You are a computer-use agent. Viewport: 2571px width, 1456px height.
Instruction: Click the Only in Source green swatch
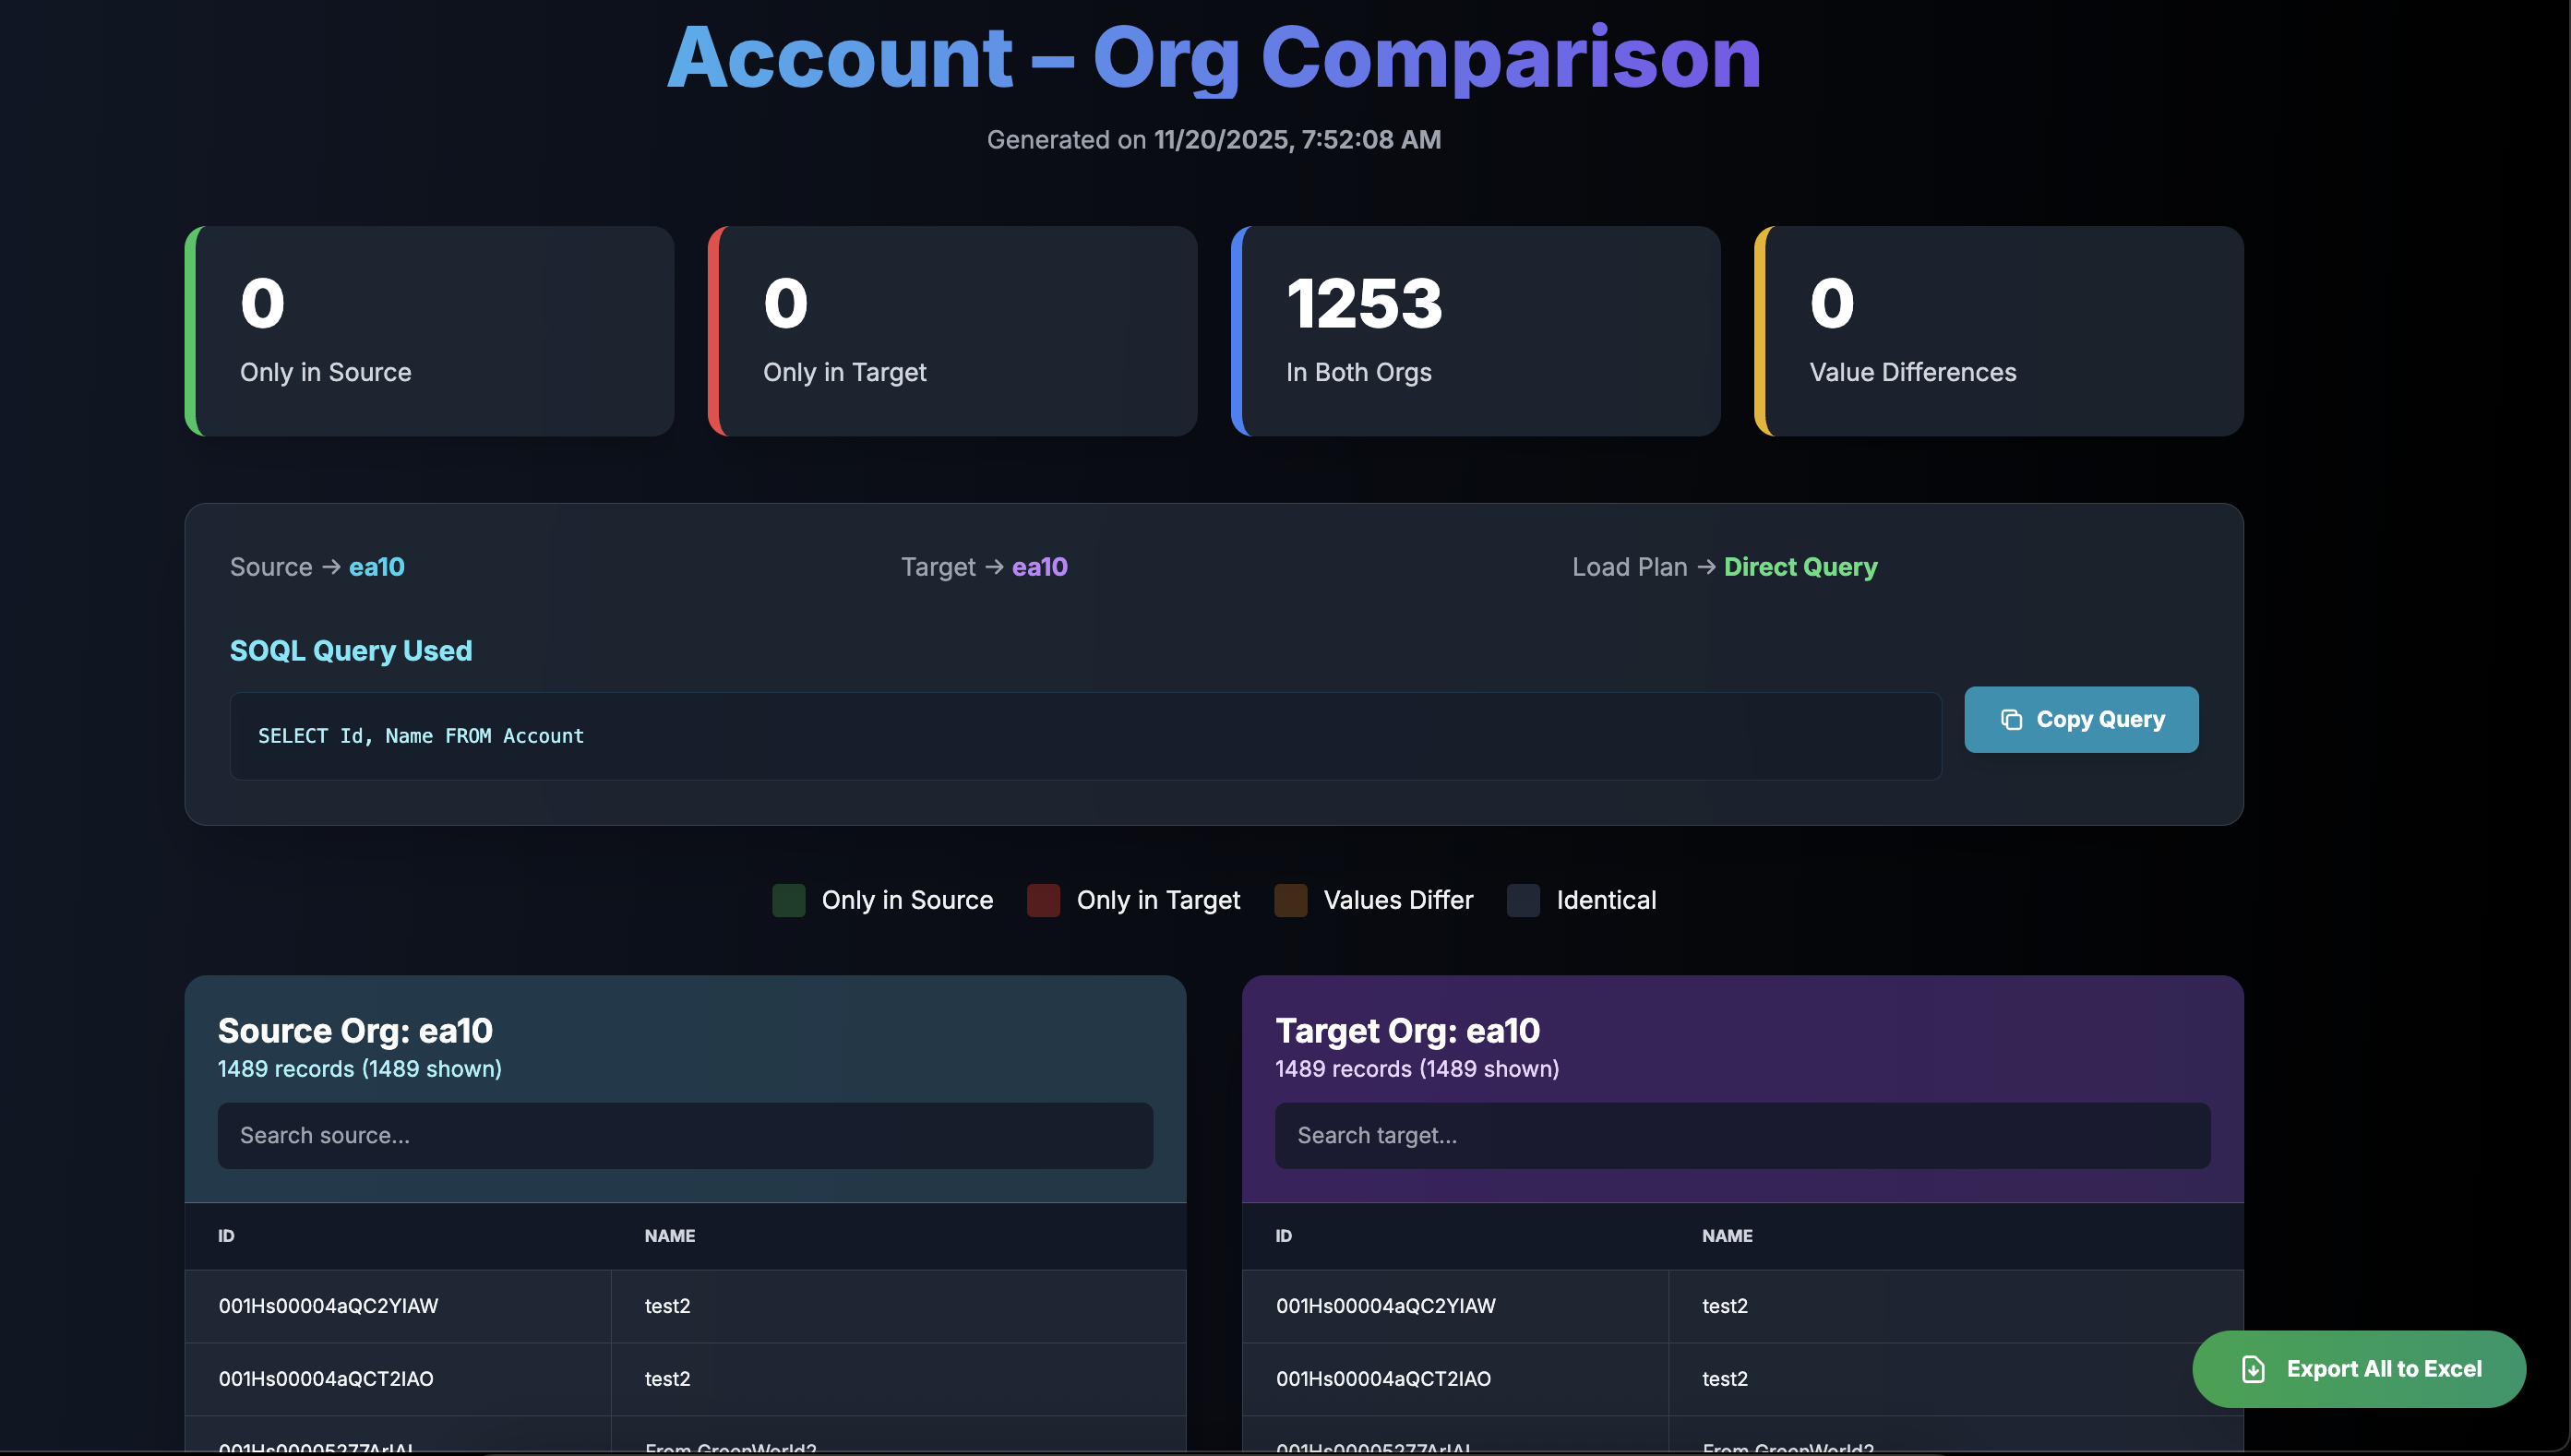(788, 900)
